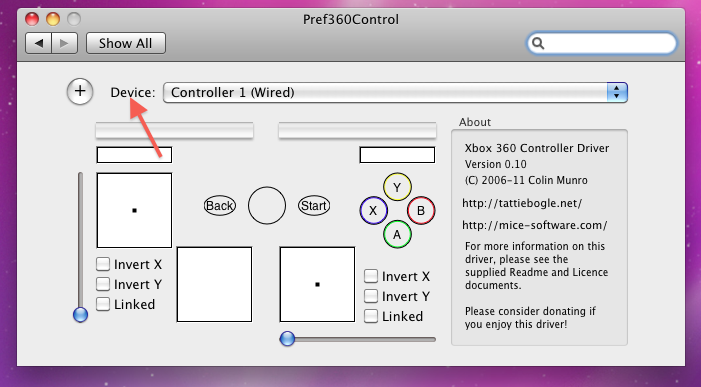Open the Device dropdown Controller 1 (Wired)
This screenshot has width=701, height=387.
click(x=395, y=93)
